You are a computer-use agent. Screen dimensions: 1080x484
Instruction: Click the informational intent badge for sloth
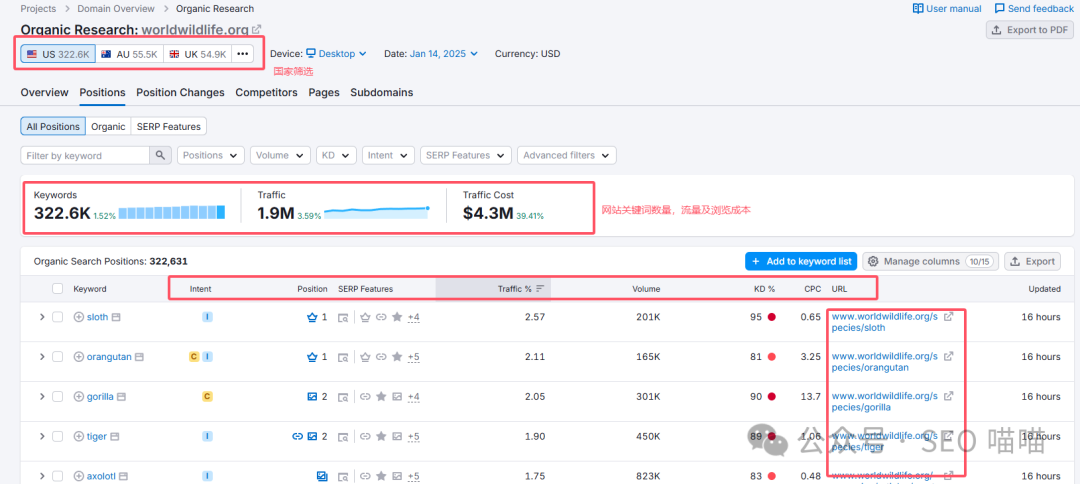click(x=207, y=317)
